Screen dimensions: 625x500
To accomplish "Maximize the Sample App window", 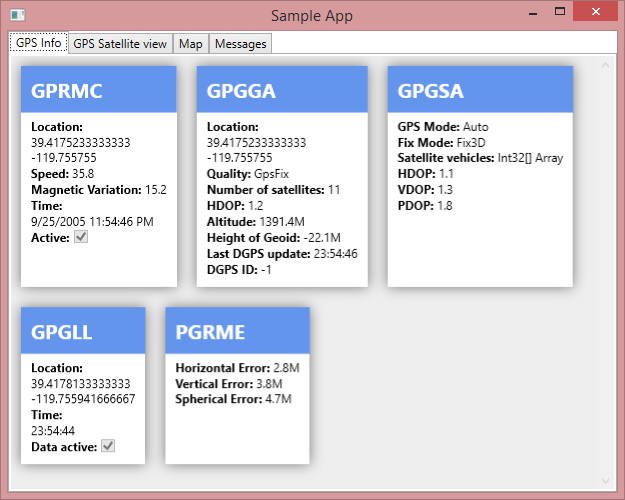I will coord(560,12).
